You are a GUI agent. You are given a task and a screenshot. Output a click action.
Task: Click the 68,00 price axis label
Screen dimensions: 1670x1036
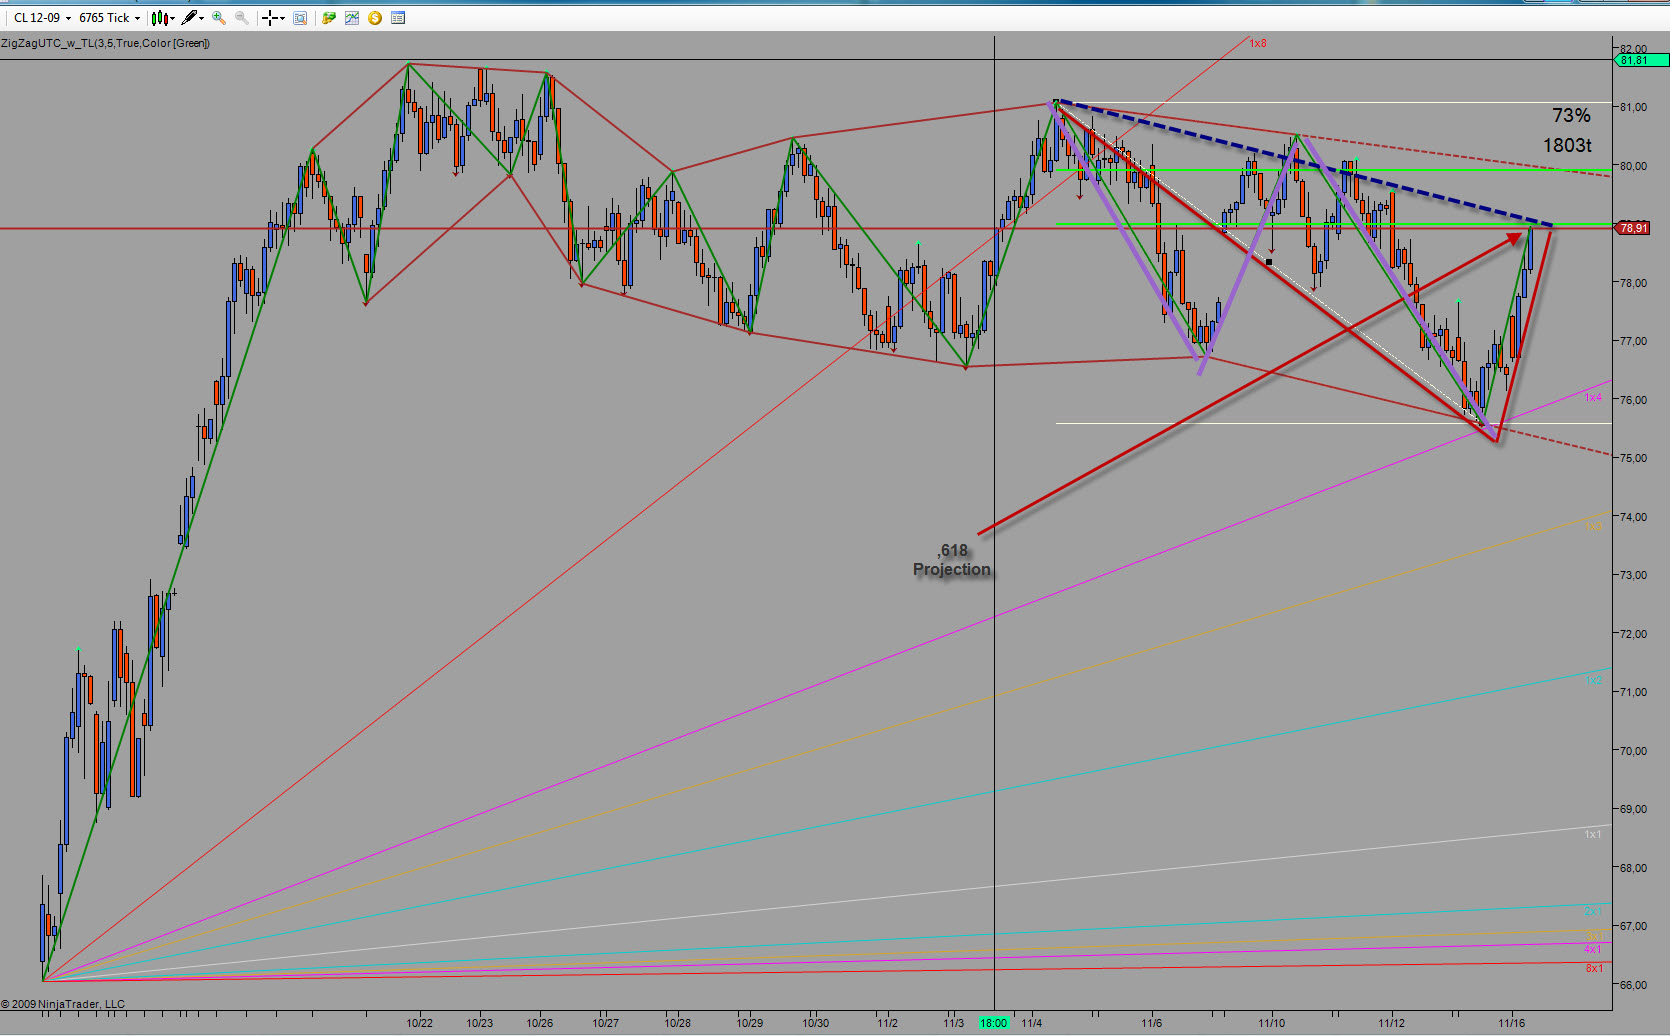[x=1633, y=868]
